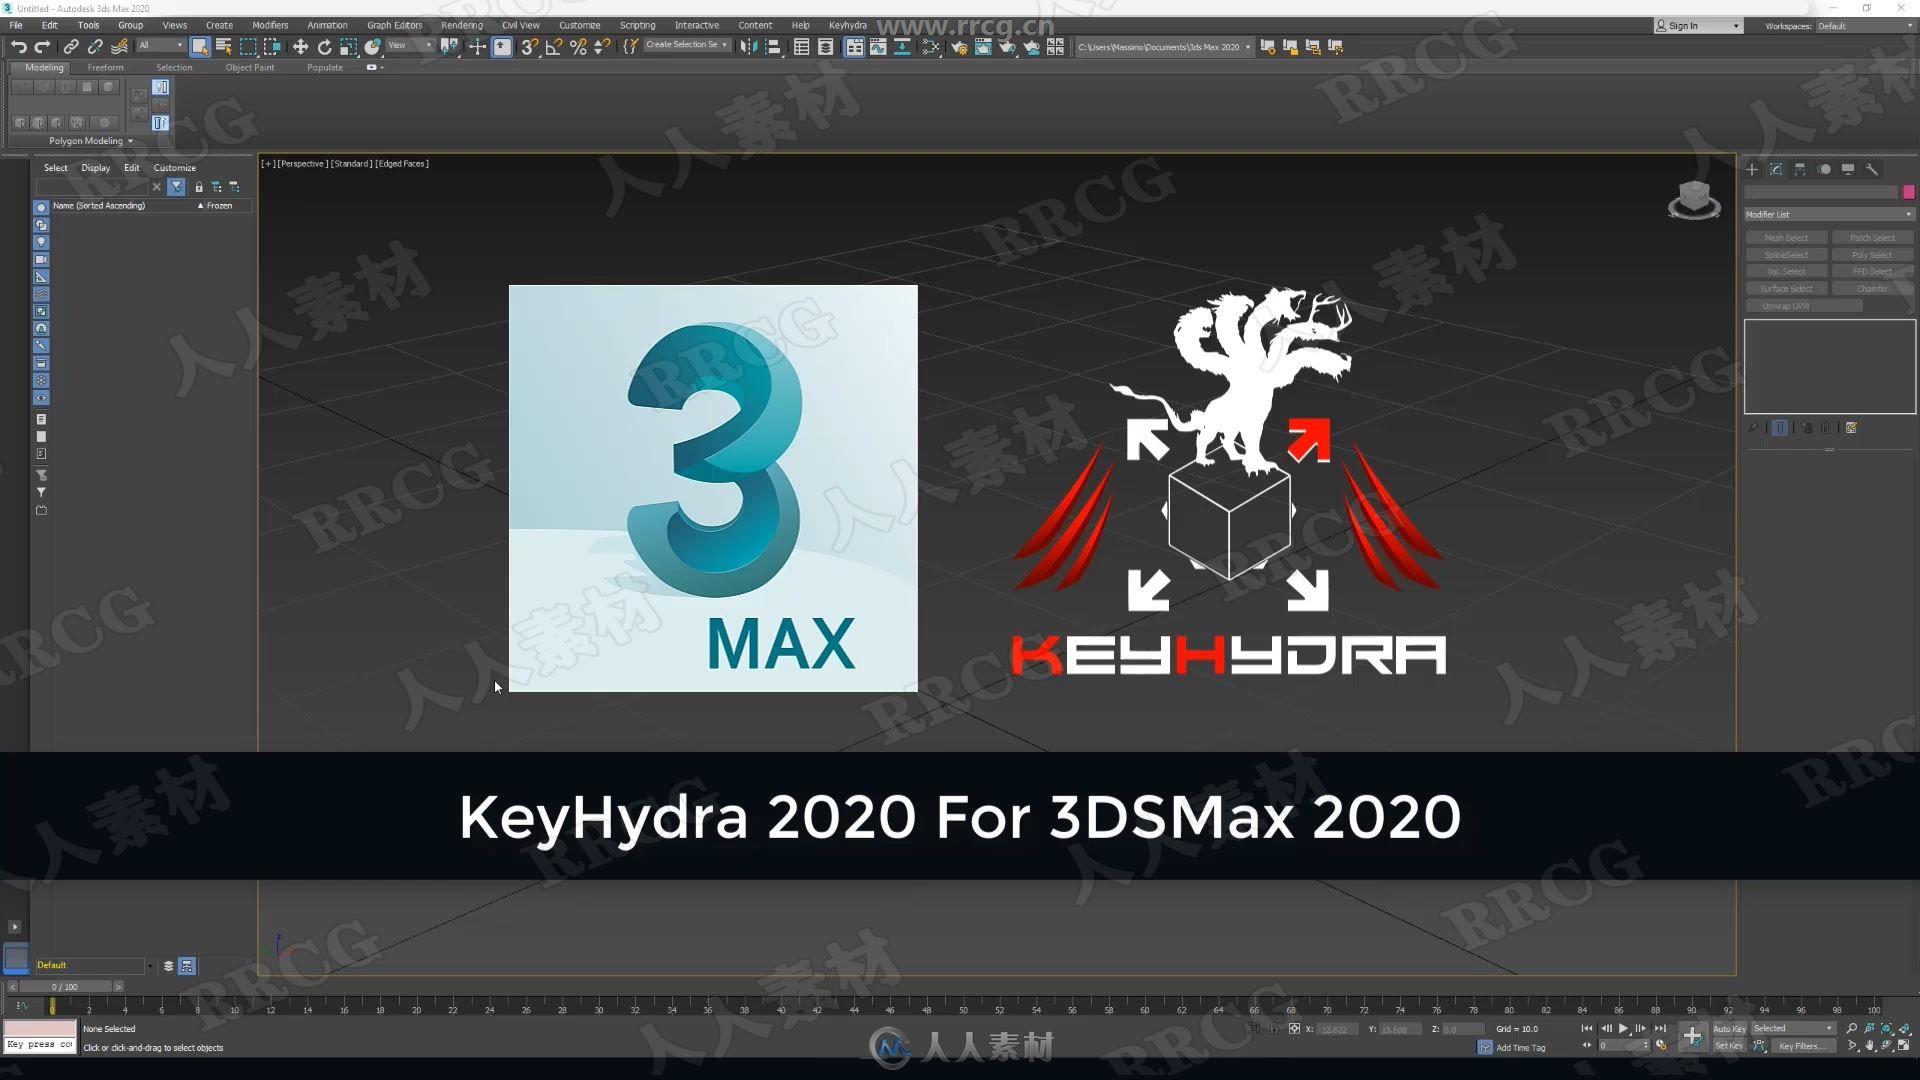Toggle 3D Snaps on main toolbar
This screenshot has height=1080, width=1920.
coord(529,47)
